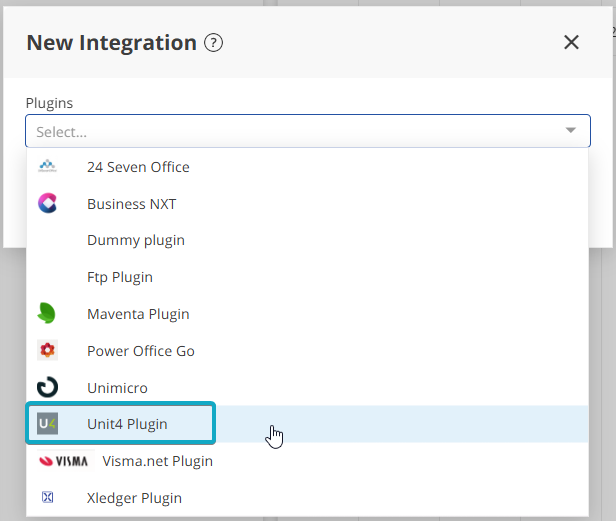This screenshot has width=616, height=521.
Task: Select the Dummy plugin option
Action: click(x=135, y=240)
